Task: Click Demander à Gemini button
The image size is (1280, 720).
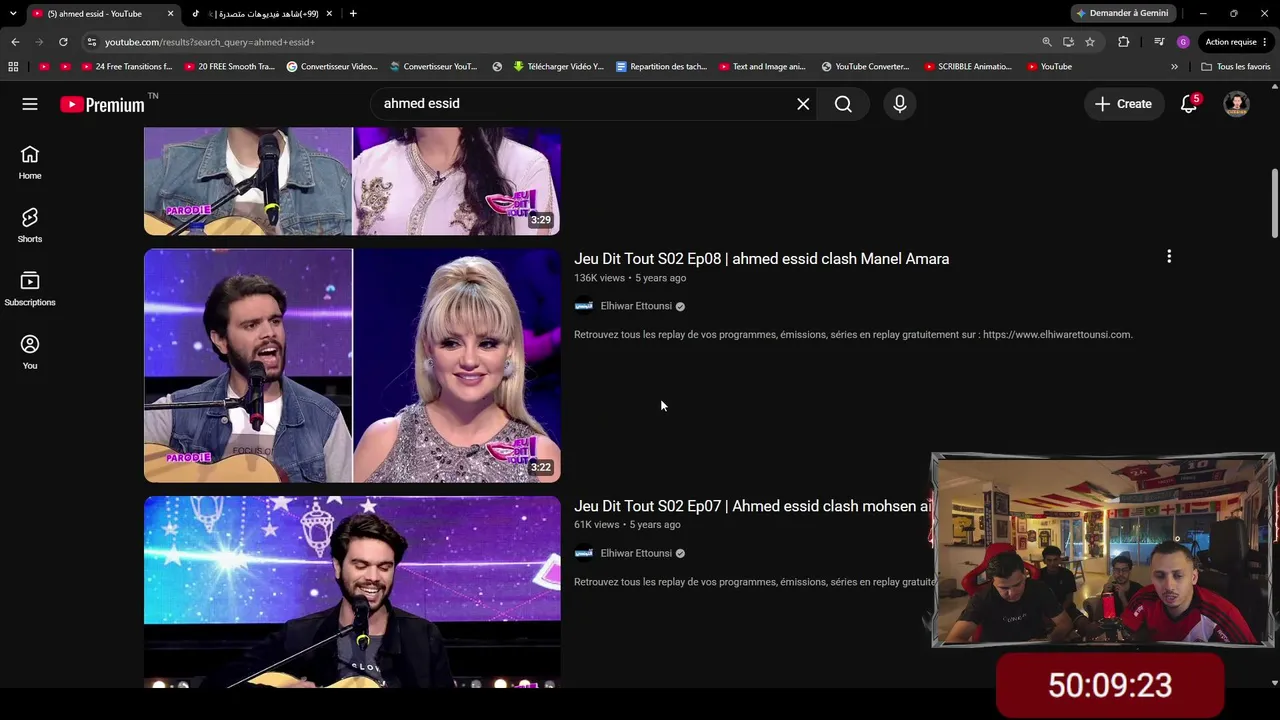Action: tap(1122, 13)
